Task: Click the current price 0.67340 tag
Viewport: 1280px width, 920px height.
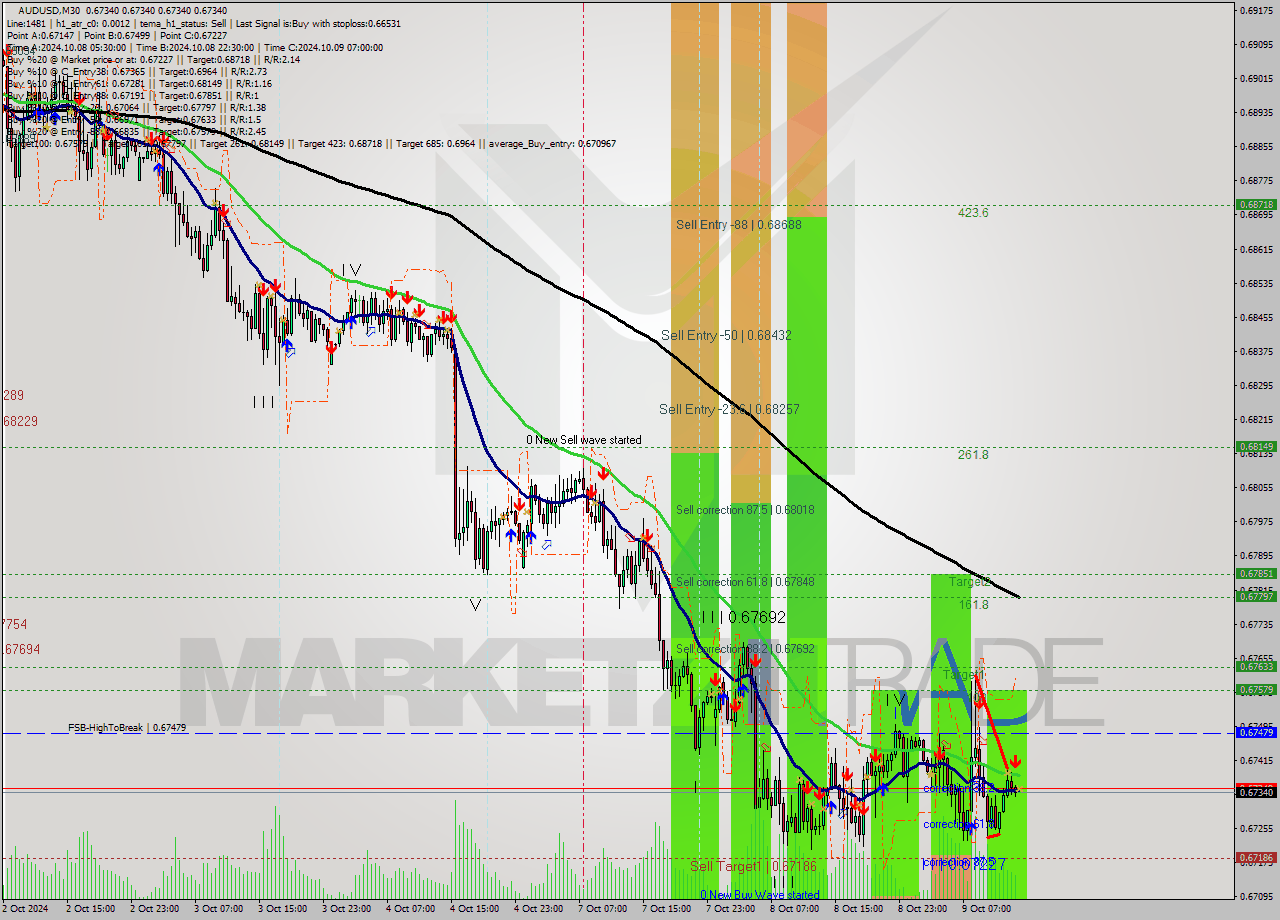Action: click(1256, 791)
